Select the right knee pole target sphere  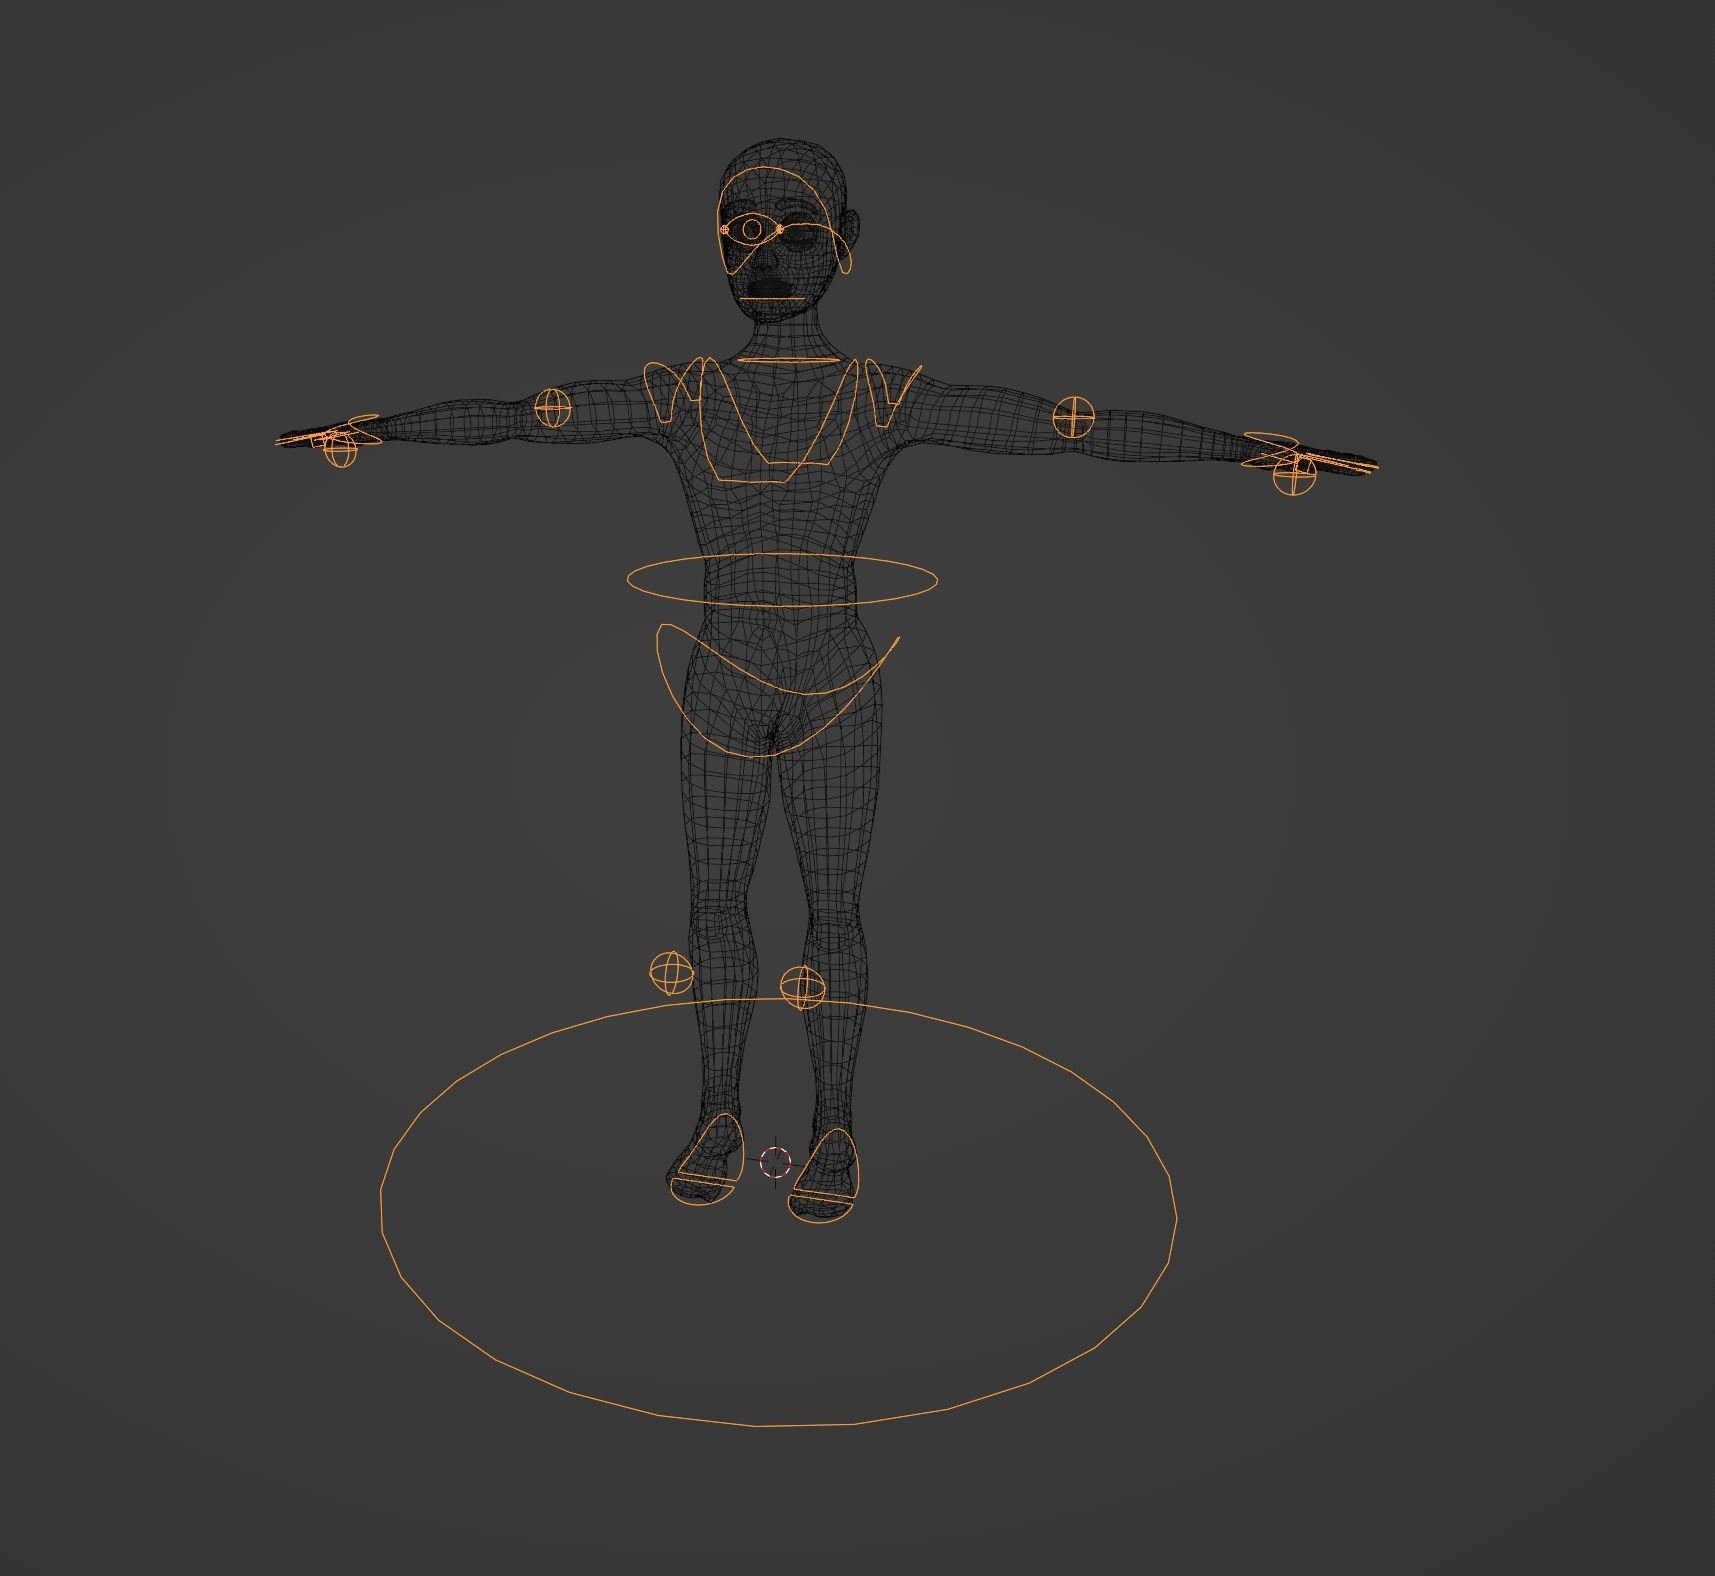coord(670,972)
